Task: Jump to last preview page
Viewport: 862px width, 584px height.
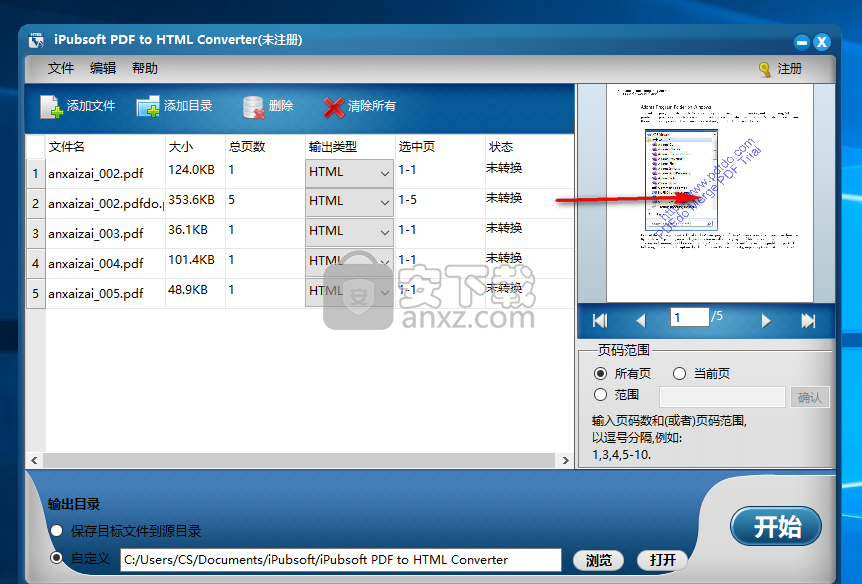Action: coord(808,320)
